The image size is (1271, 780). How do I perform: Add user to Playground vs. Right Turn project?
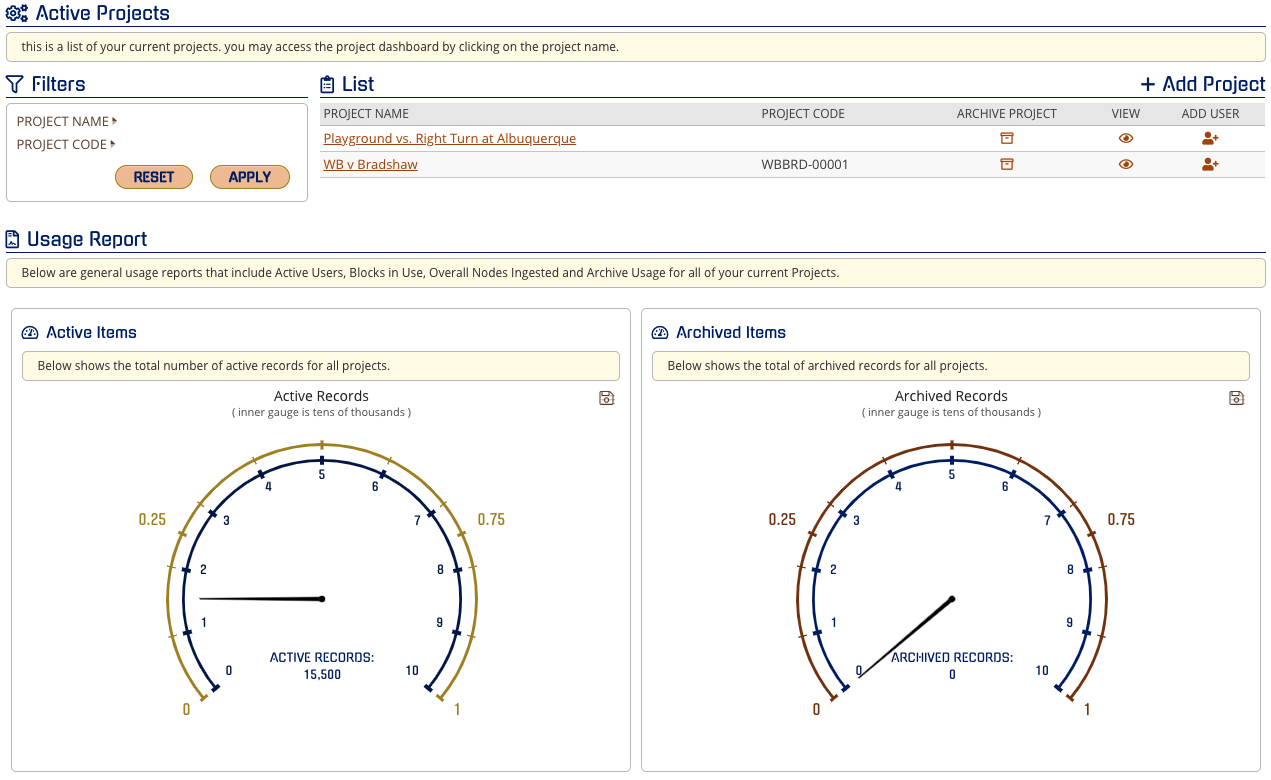click(1210, 138)
